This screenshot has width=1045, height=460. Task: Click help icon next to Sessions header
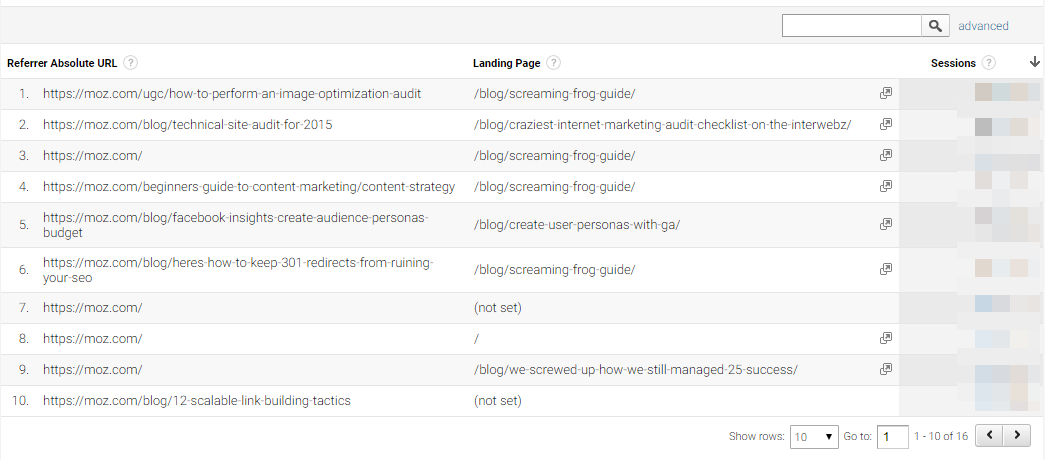(989, 63)
